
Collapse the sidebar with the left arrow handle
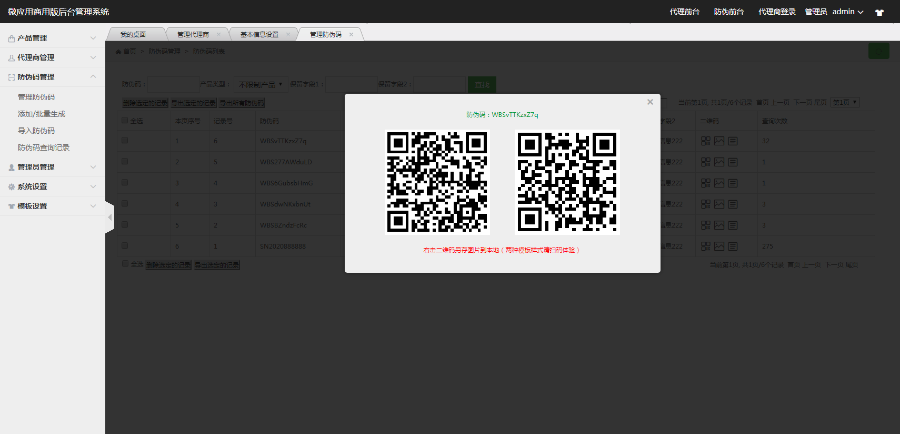[110, 217]
